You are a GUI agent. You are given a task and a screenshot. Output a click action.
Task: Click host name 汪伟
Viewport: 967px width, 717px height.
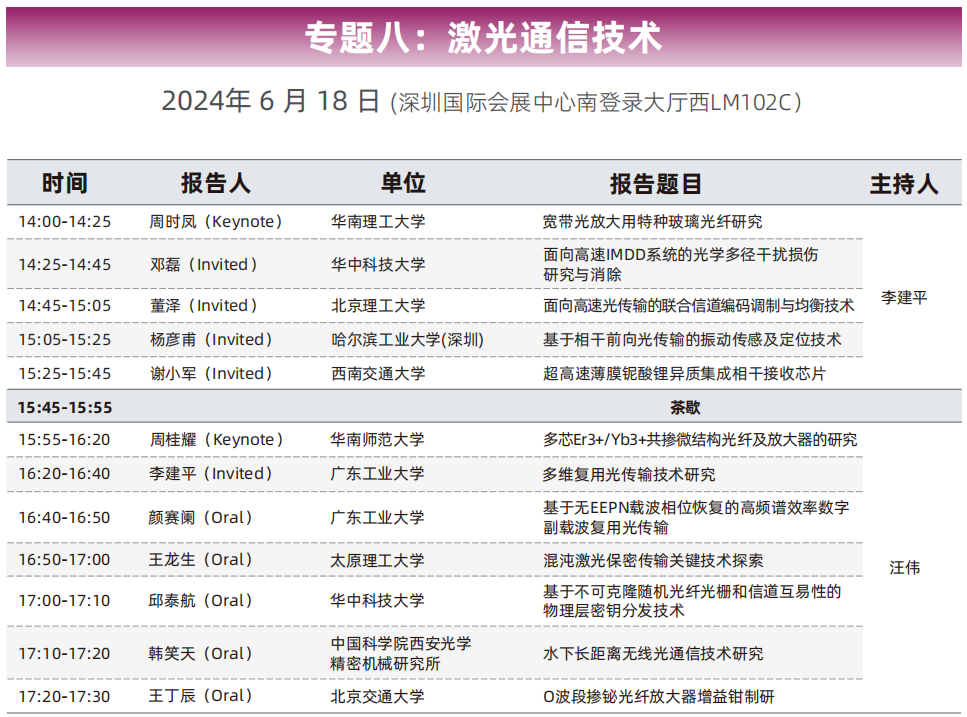(x=904, y=567)
